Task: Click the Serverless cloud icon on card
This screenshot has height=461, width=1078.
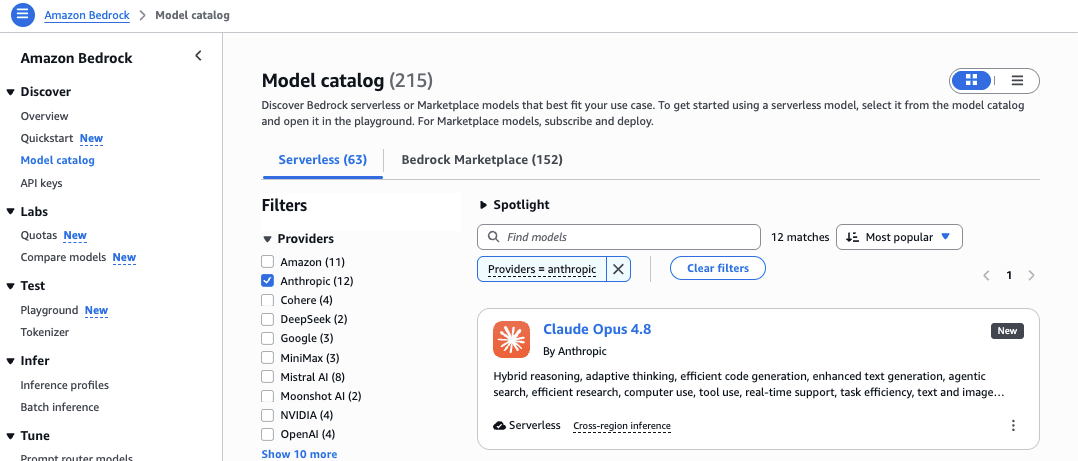Action: pos(500,425)
